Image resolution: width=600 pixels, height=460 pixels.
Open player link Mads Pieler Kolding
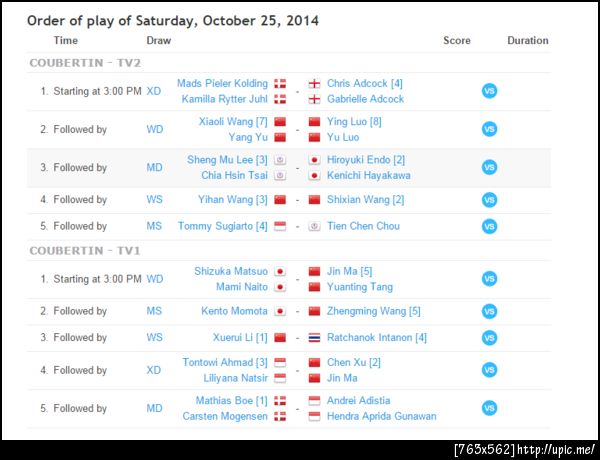tap(222, 83)
